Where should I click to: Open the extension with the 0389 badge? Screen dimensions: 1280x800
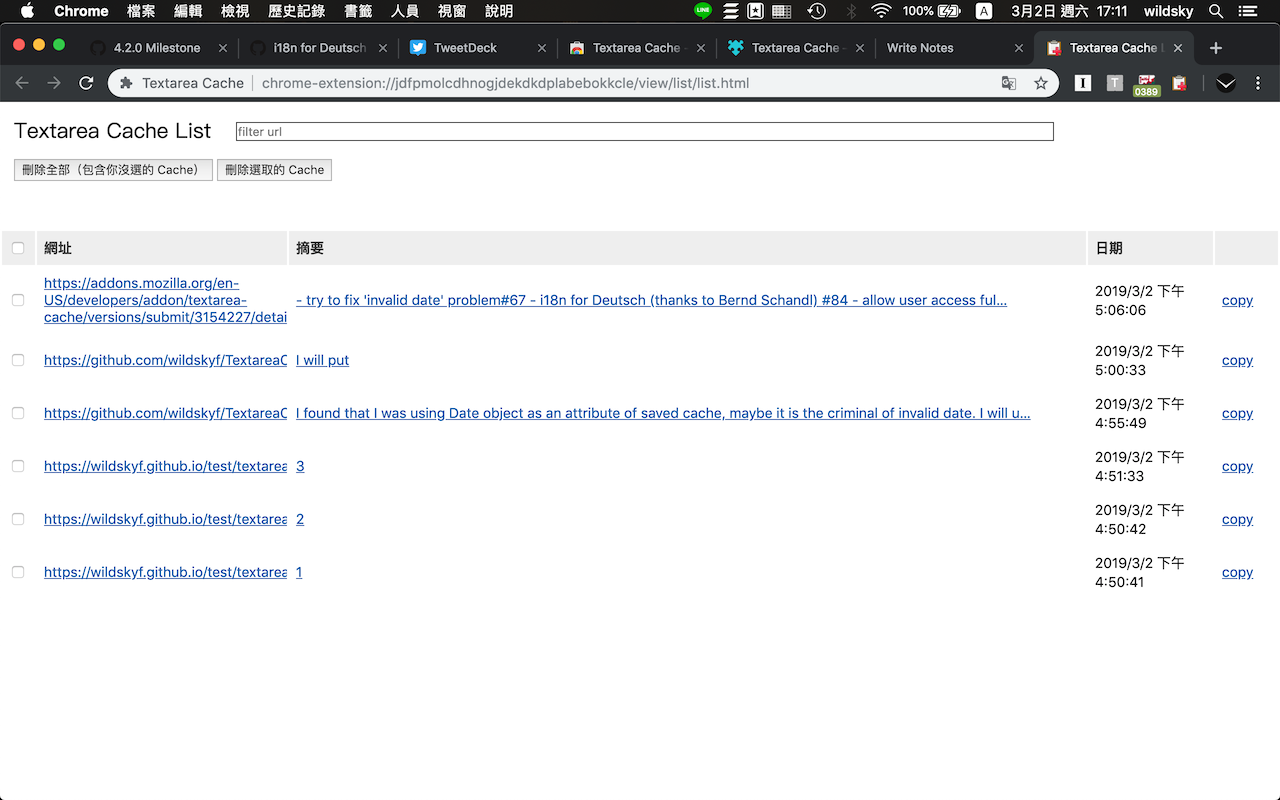[x=1146, y=83]
